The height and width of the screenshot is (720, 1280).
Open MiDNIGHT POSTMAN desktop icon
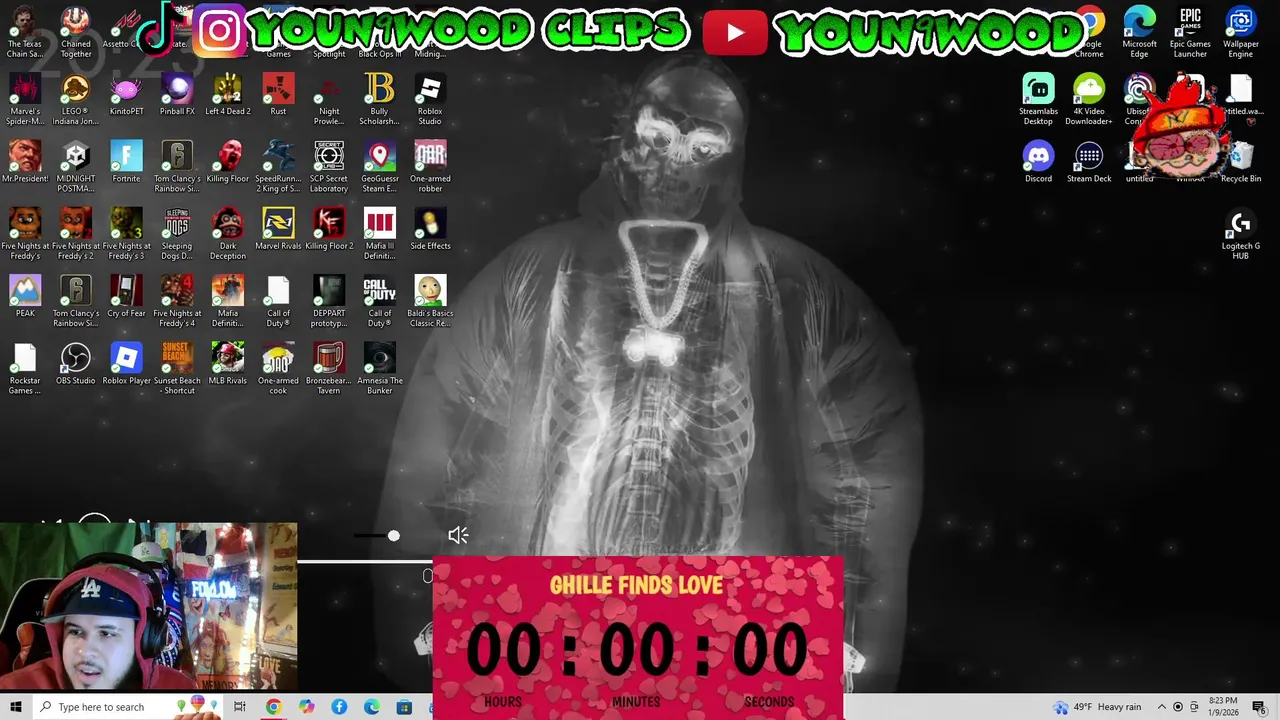pos(76,167)
